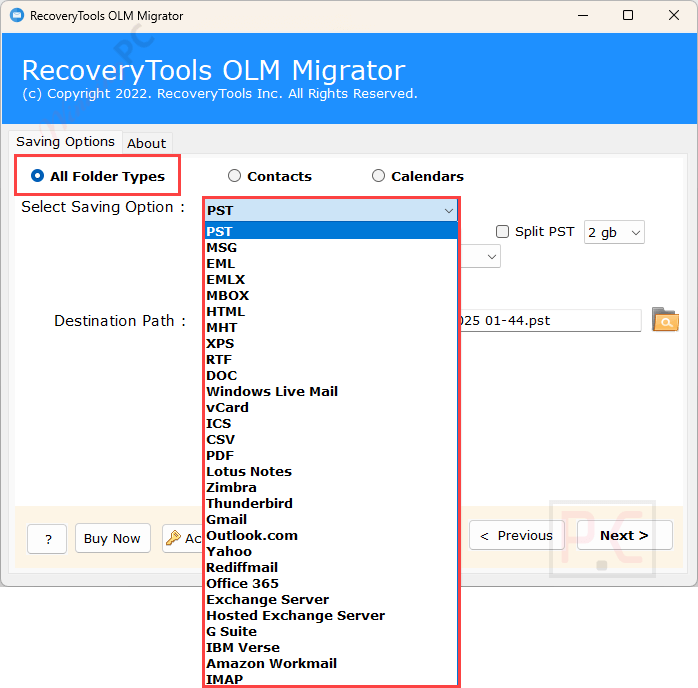Screen dimensions: 698x688
Task: Choose vCard from the saving list
Action: 331,408
